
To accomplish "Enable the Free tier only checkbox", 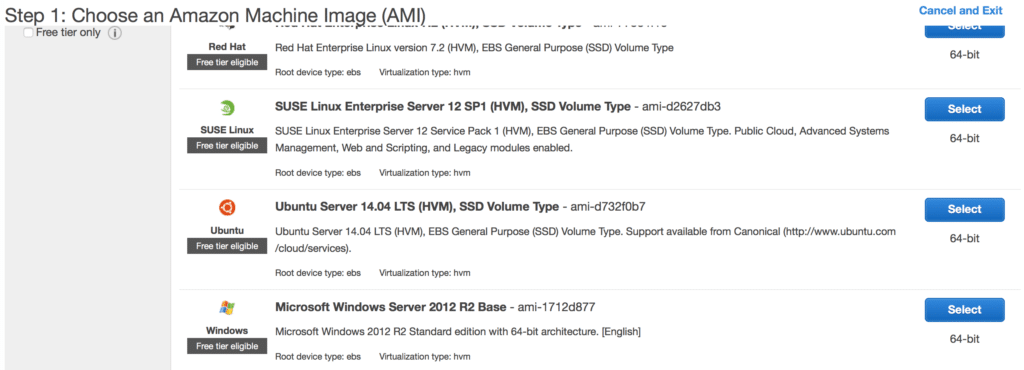I will tap(28, 33).
